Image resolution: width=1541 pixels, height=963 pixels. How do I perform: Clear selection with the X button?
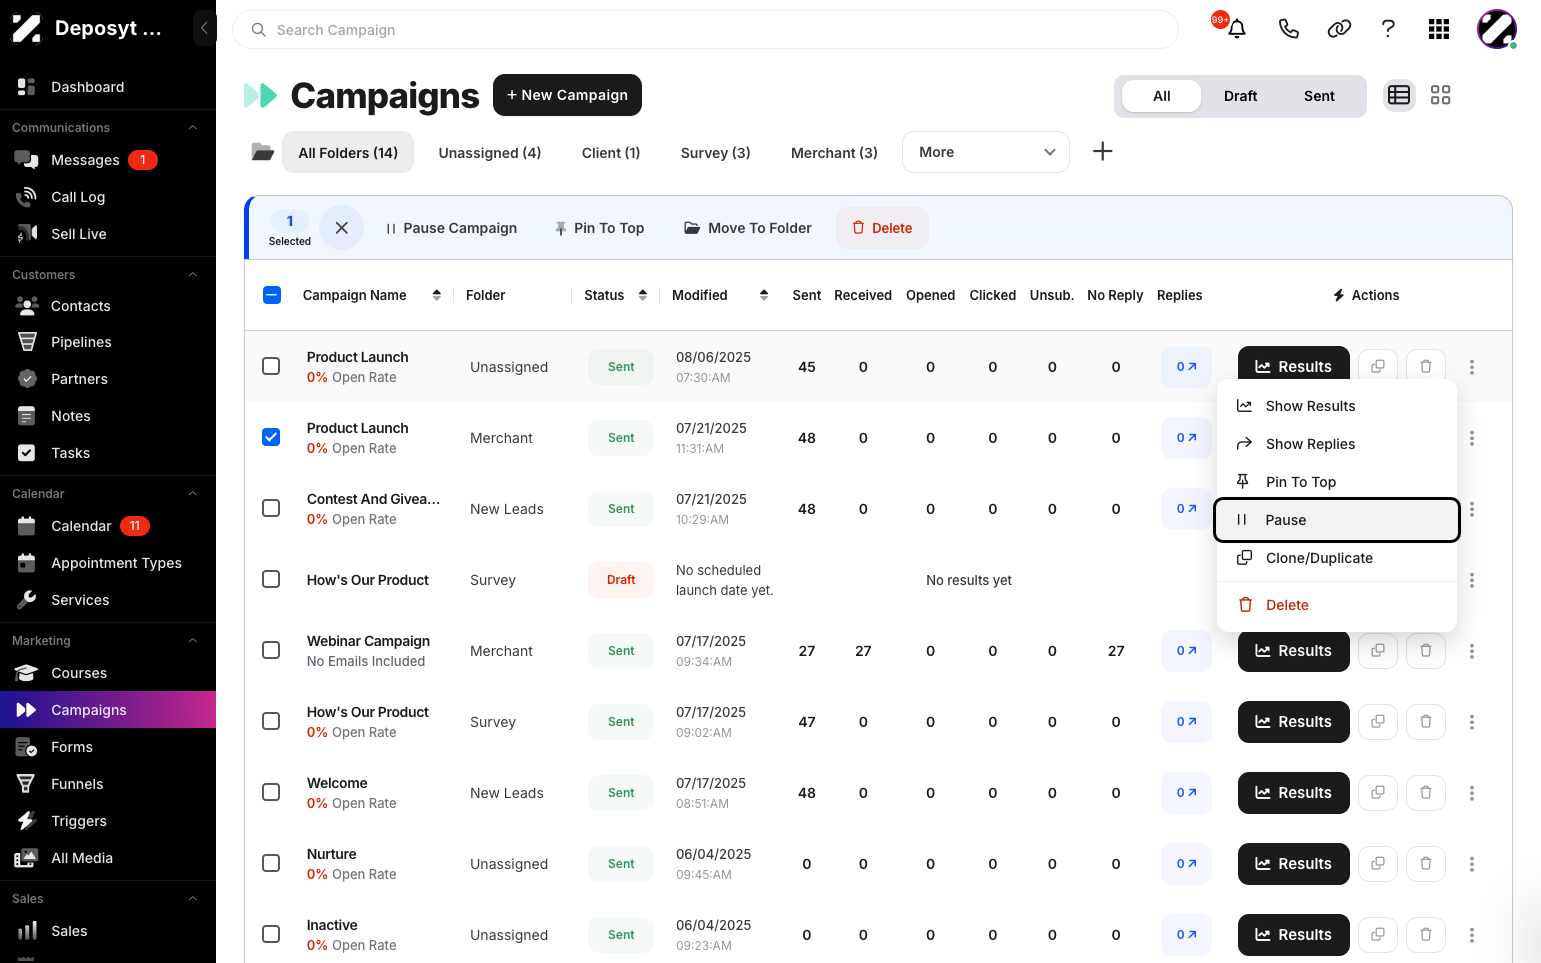coord(341,228)
